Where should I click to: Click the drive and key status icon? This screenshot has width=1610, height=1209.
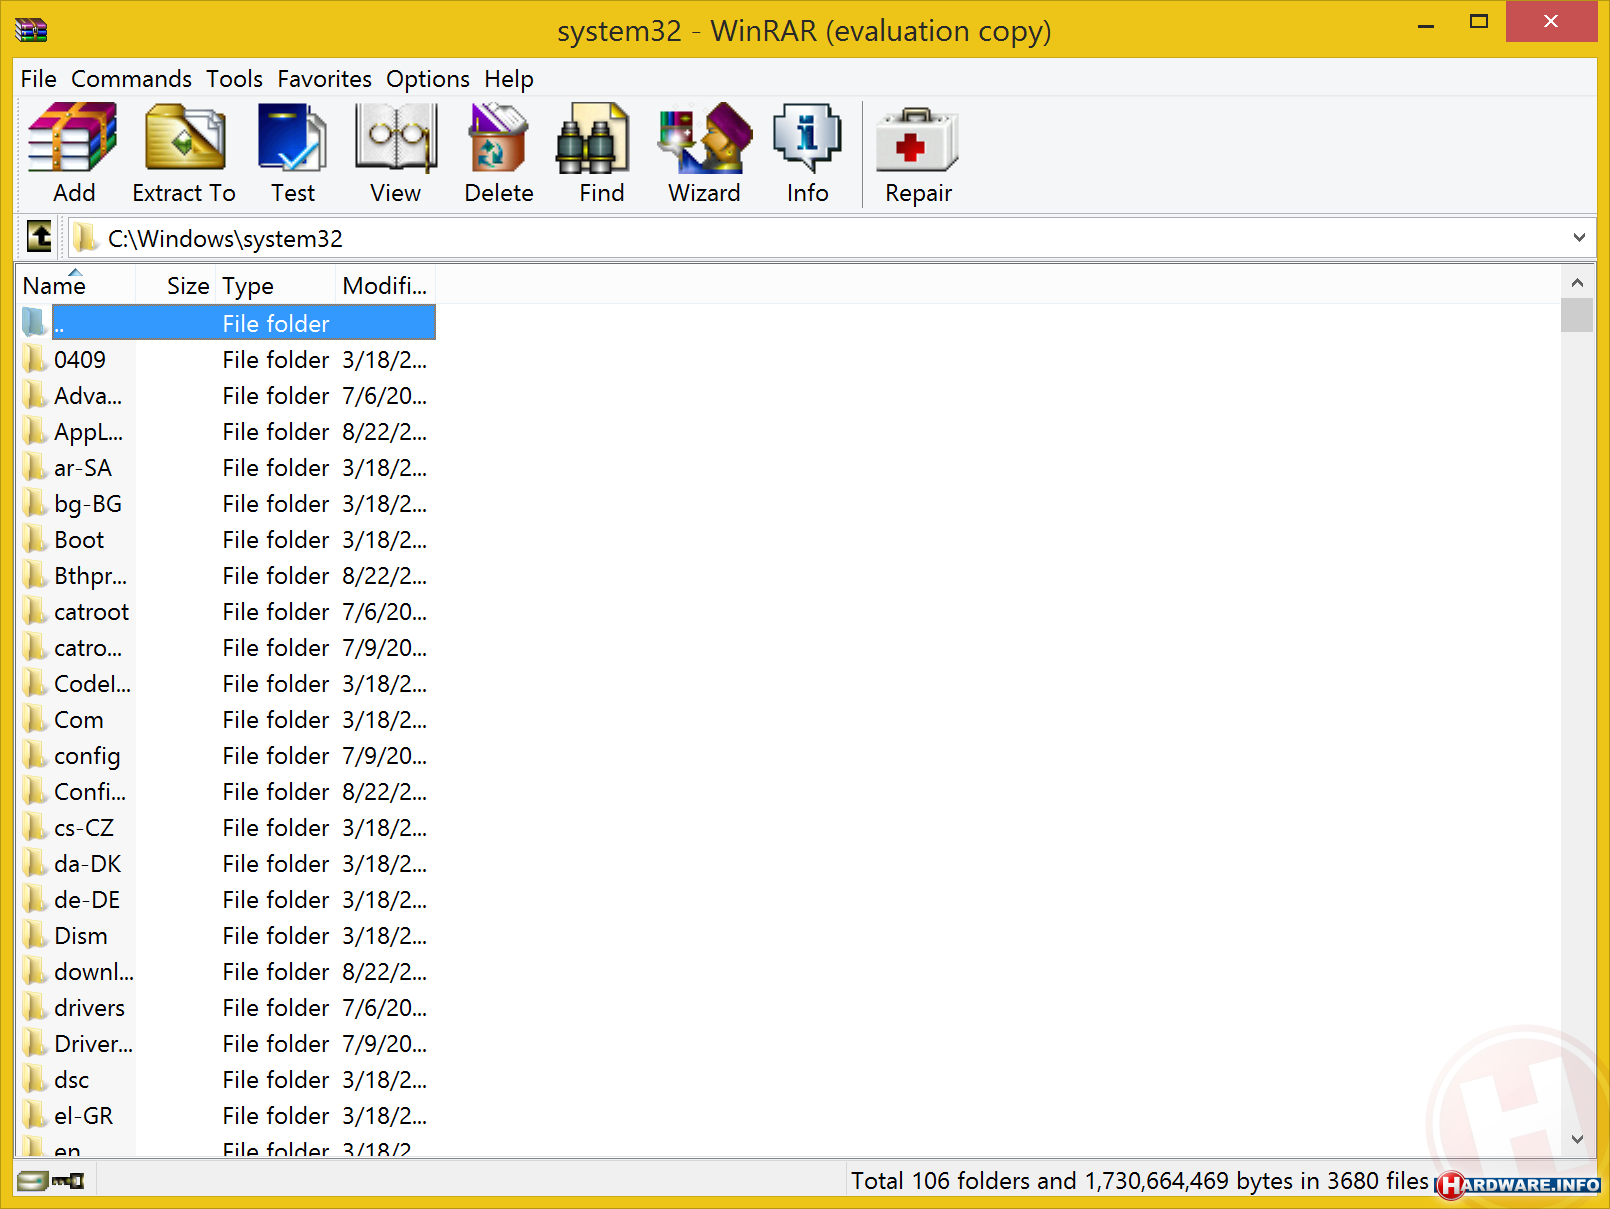point(50,1181)
